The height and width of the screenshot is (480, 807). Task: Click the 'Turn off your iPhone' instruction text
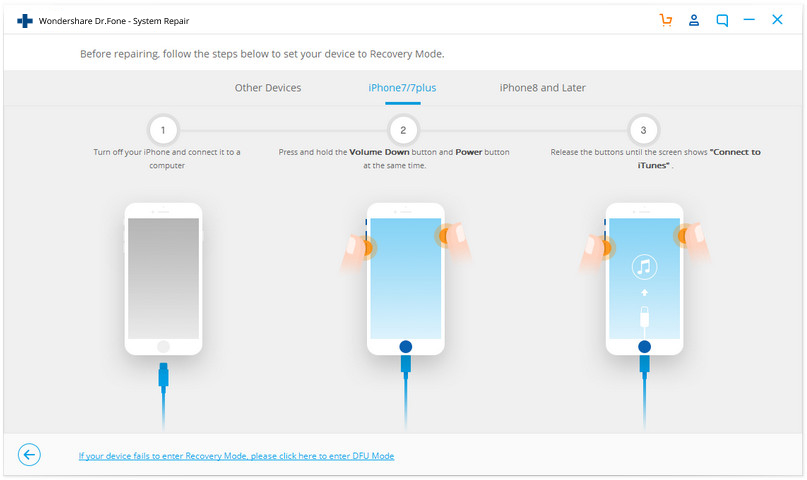167,158
